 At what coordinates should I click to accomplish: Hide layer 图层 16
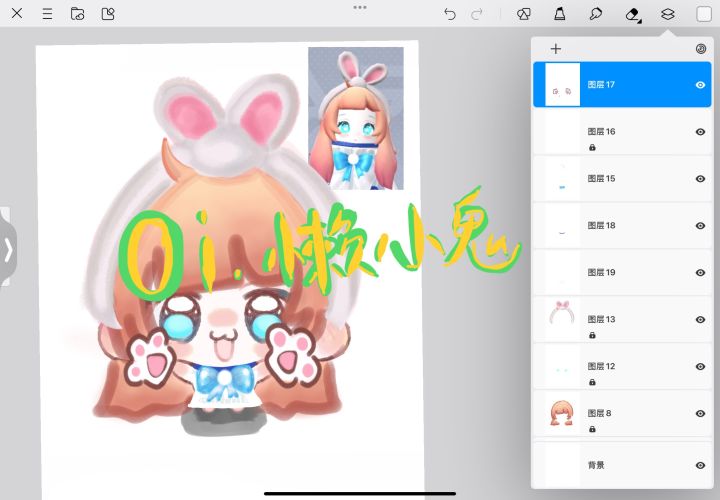[700, 132]
